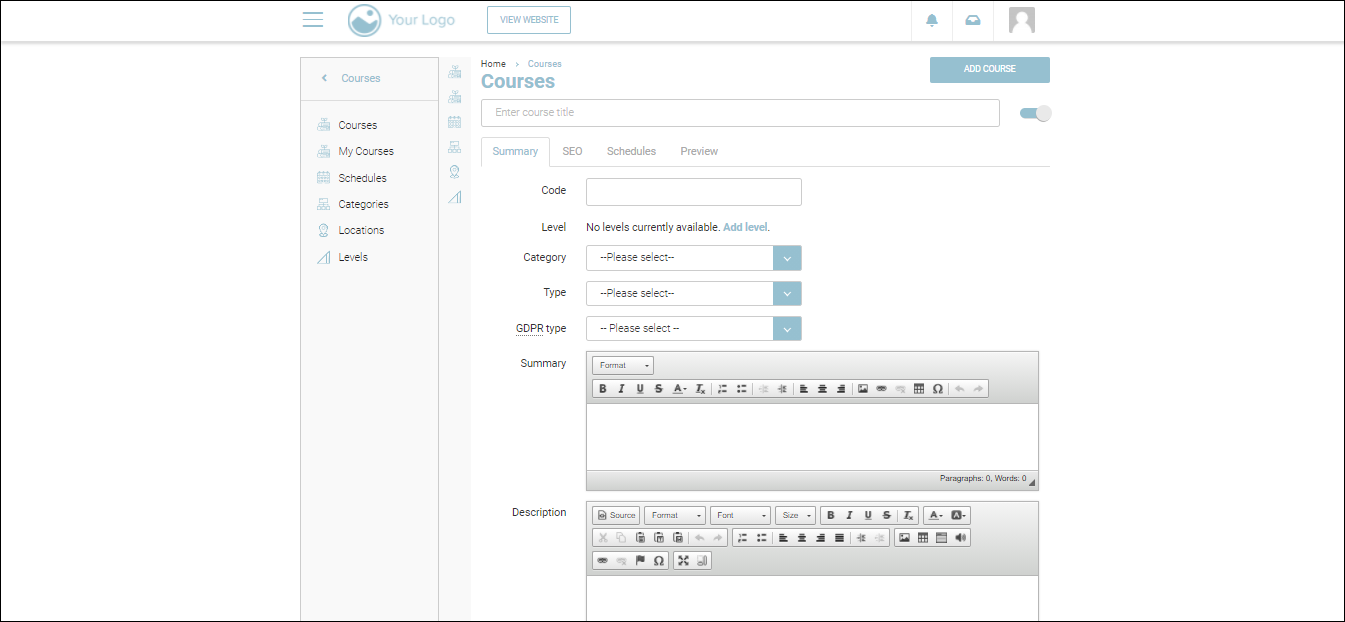The width and height of the screenshot is (1345, 622).
Task: Select Locations in the sidebar menu
Action: point(361,230)
